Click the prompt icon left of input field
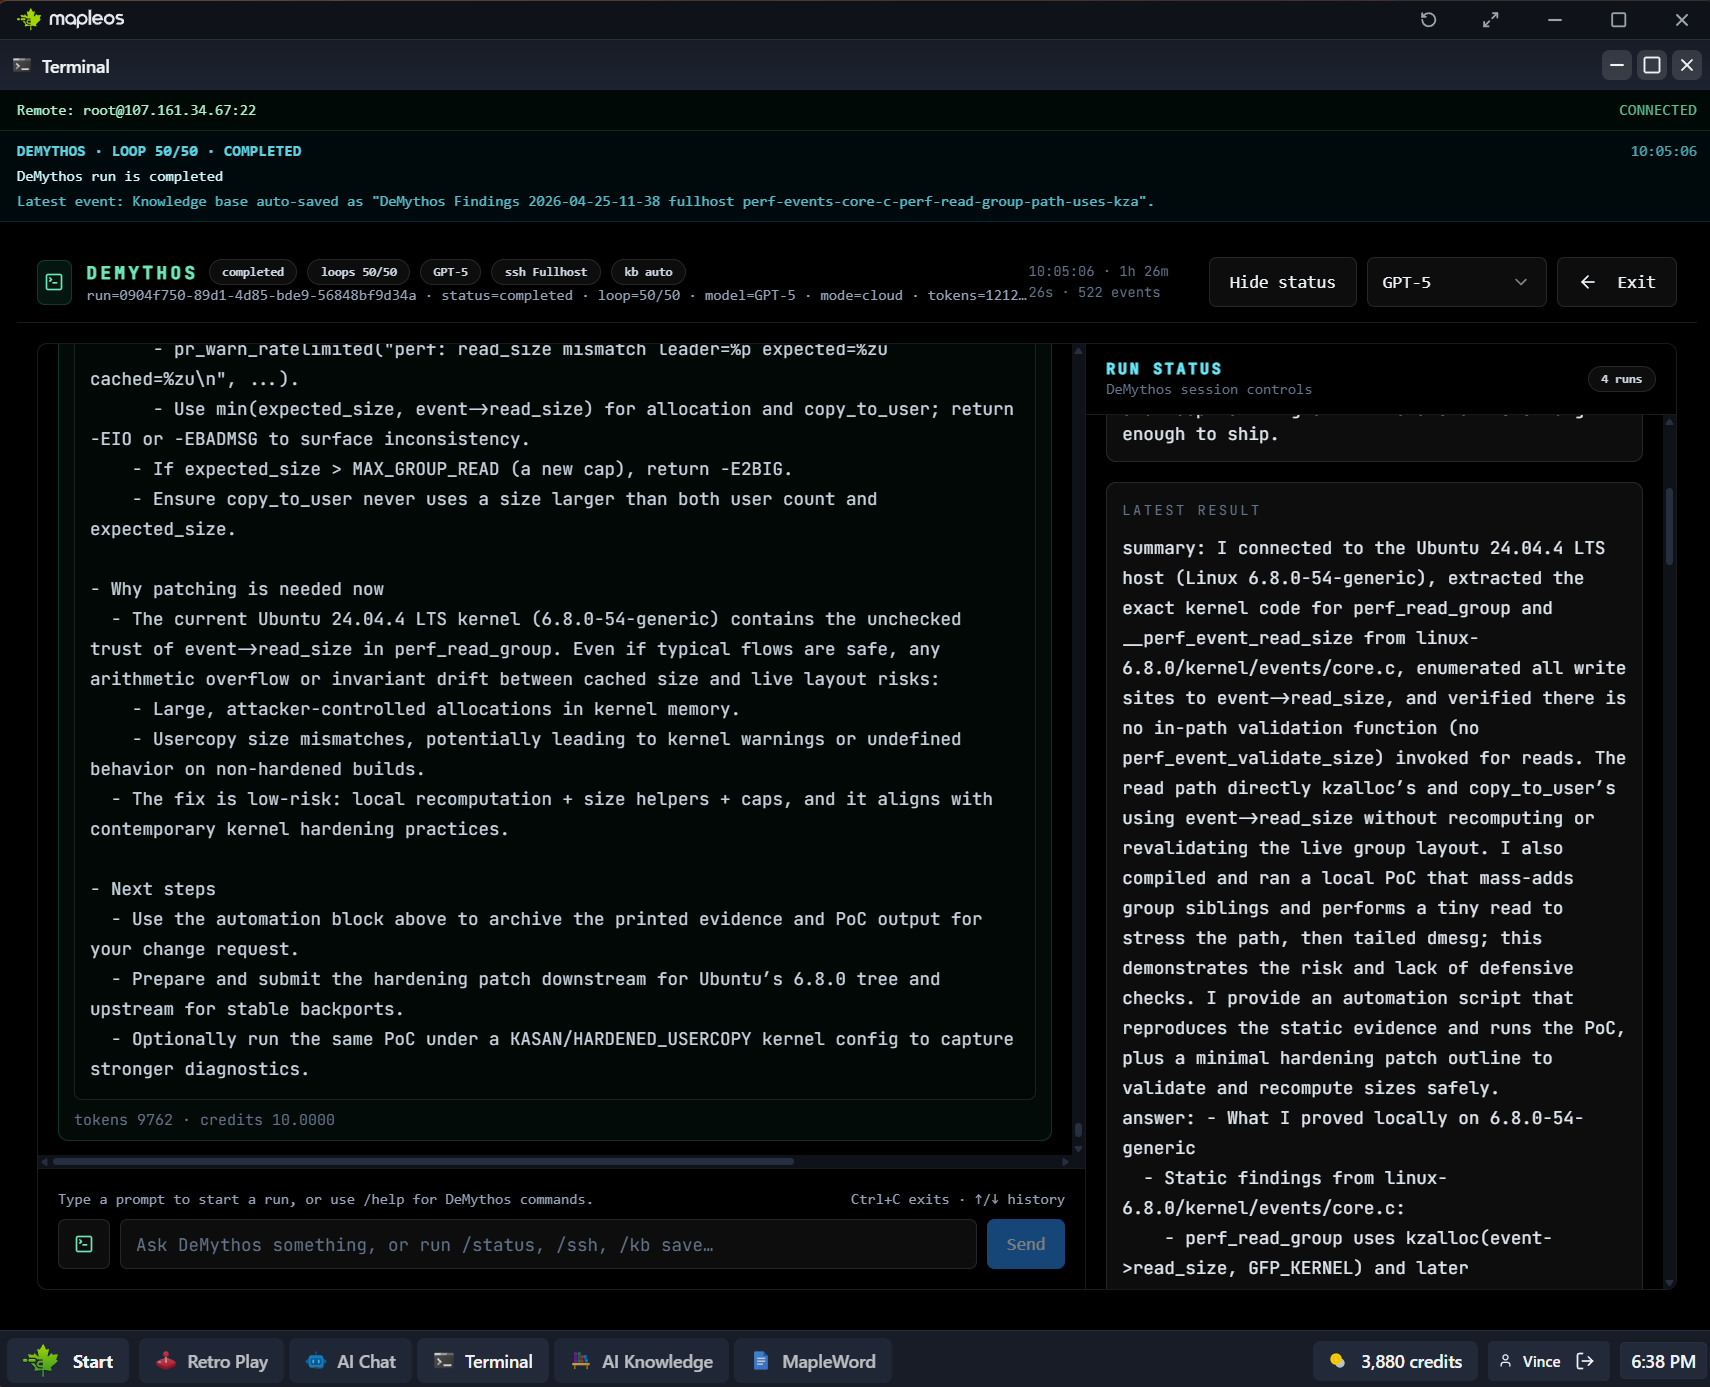The height and width of the screenshot is (1387, 1710). pos(84,1244)
